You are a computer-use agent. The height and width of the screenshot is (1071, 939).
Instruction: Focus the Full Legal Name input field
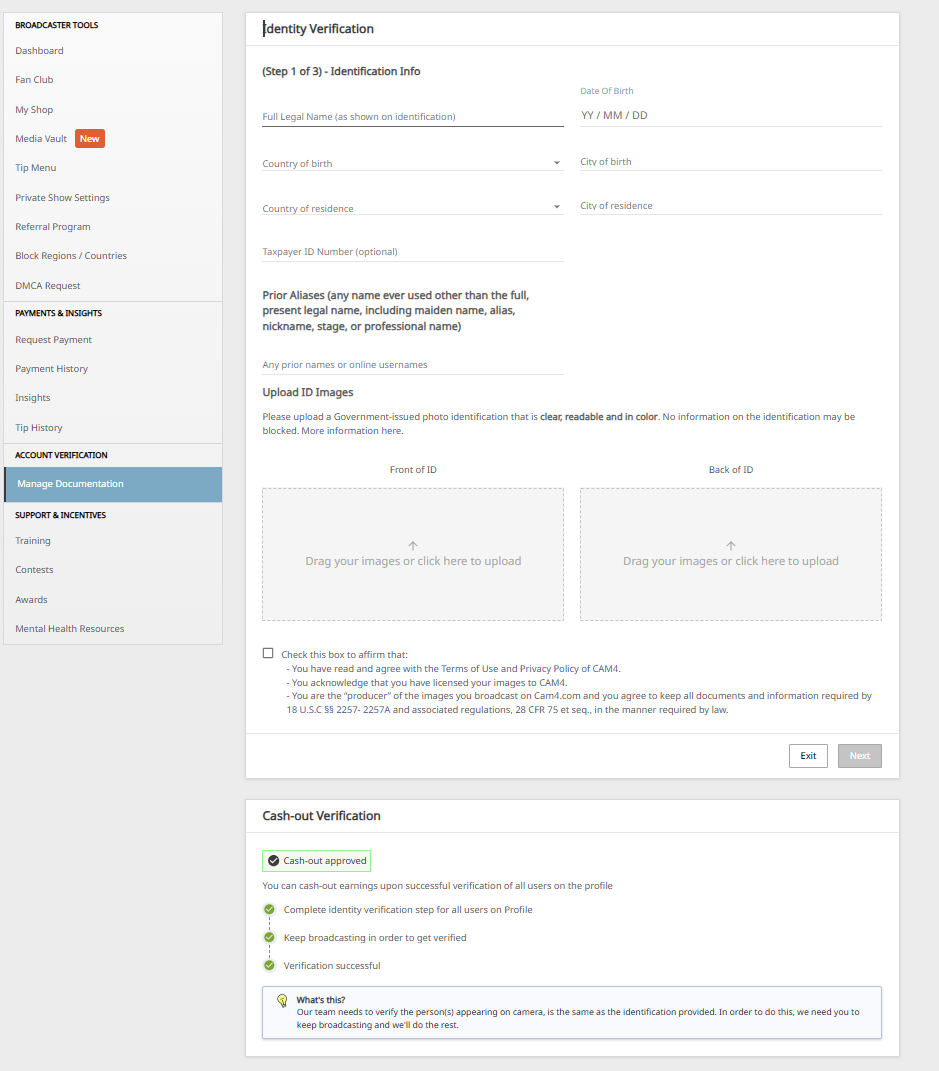(x=412, y=116)
